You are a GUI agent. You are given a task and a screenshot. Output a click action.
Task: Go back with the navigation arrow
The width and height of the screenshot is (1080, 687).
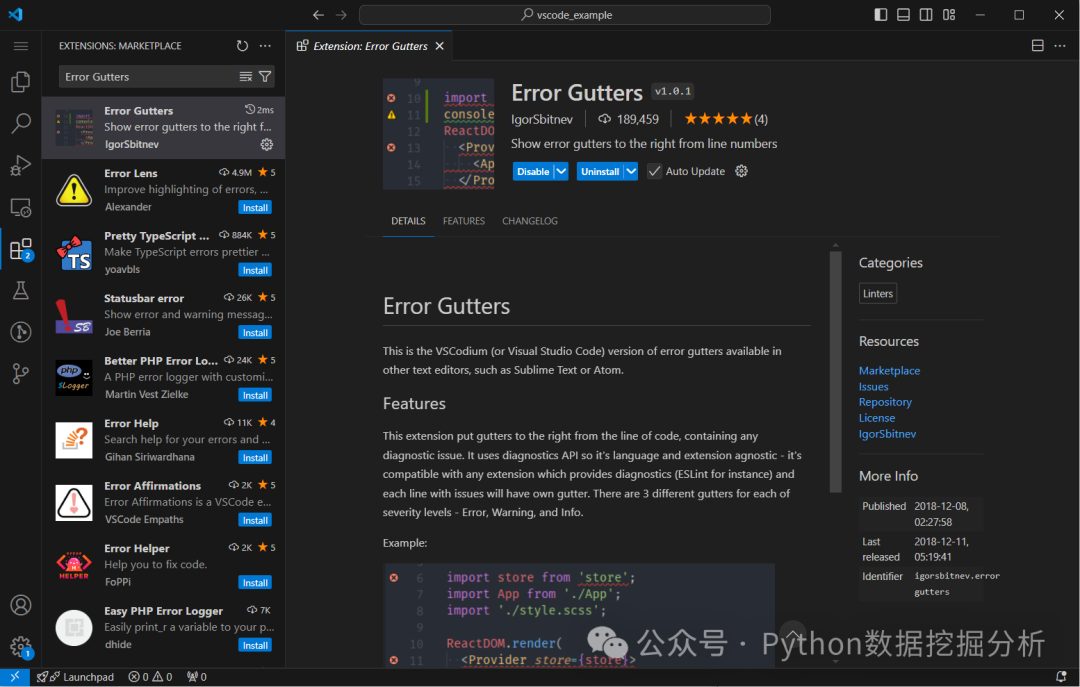(318, 15)
